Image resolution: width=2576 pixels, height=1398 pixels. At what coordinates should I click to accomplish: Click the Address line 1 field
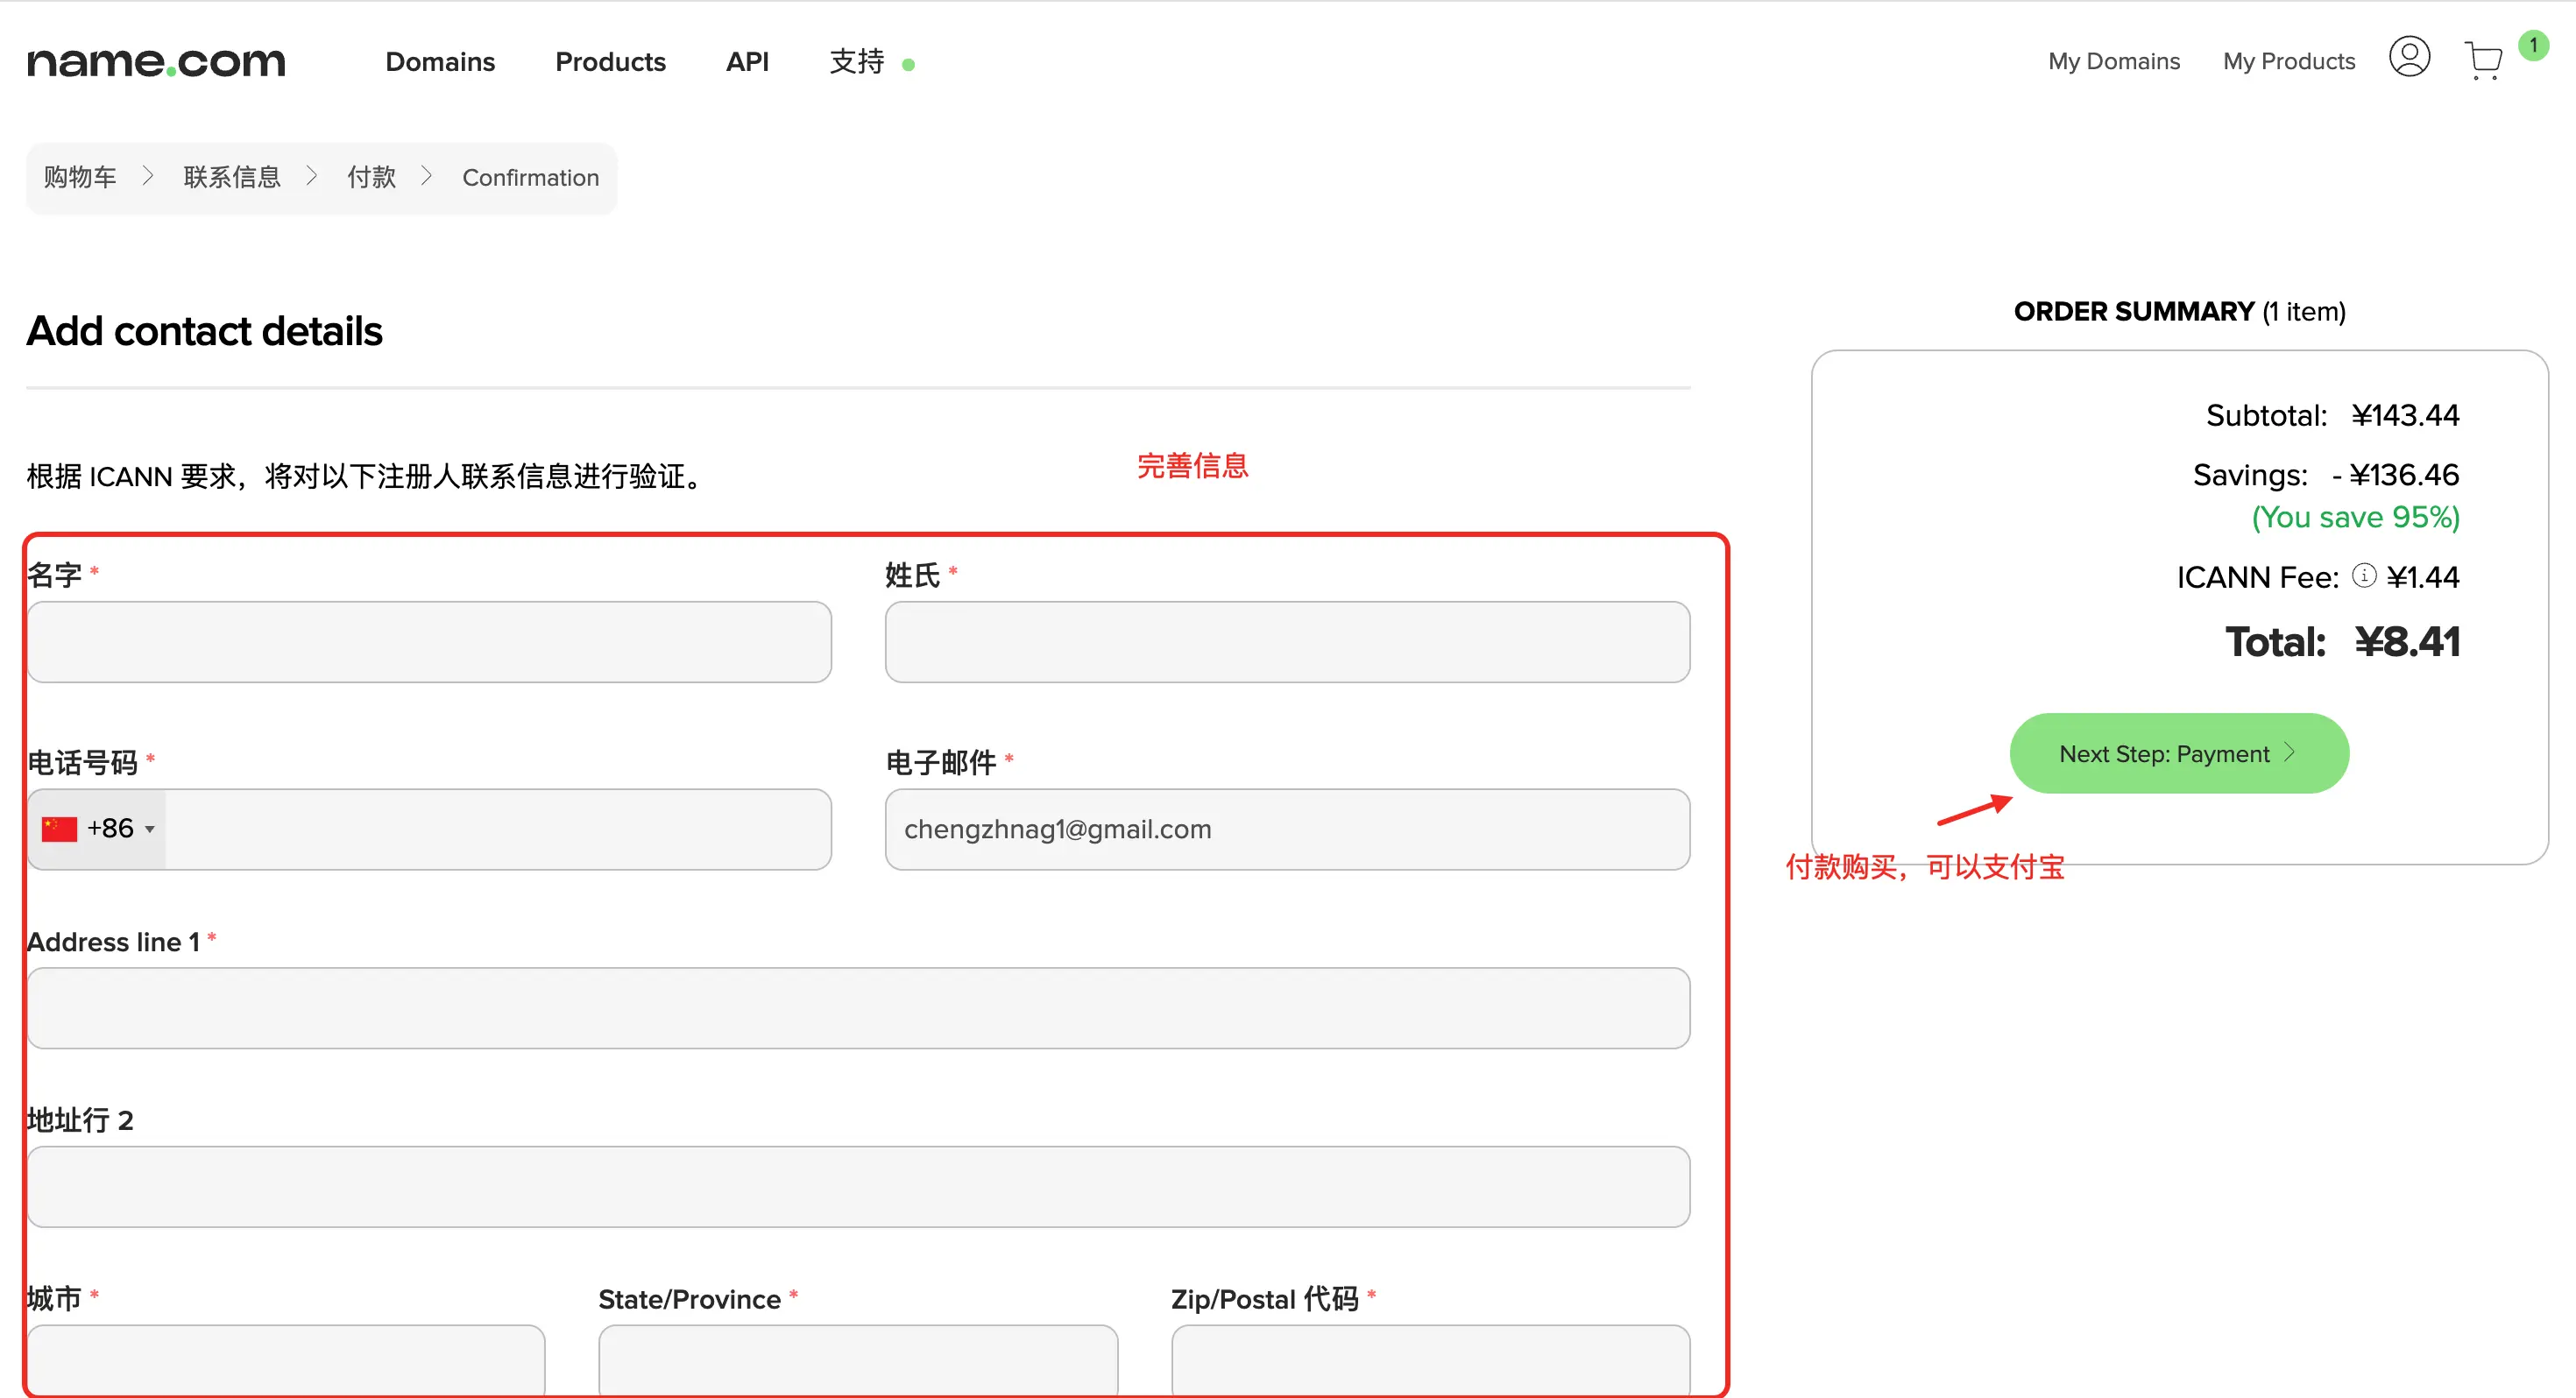pyautogui.click(x=858, y=1008)
